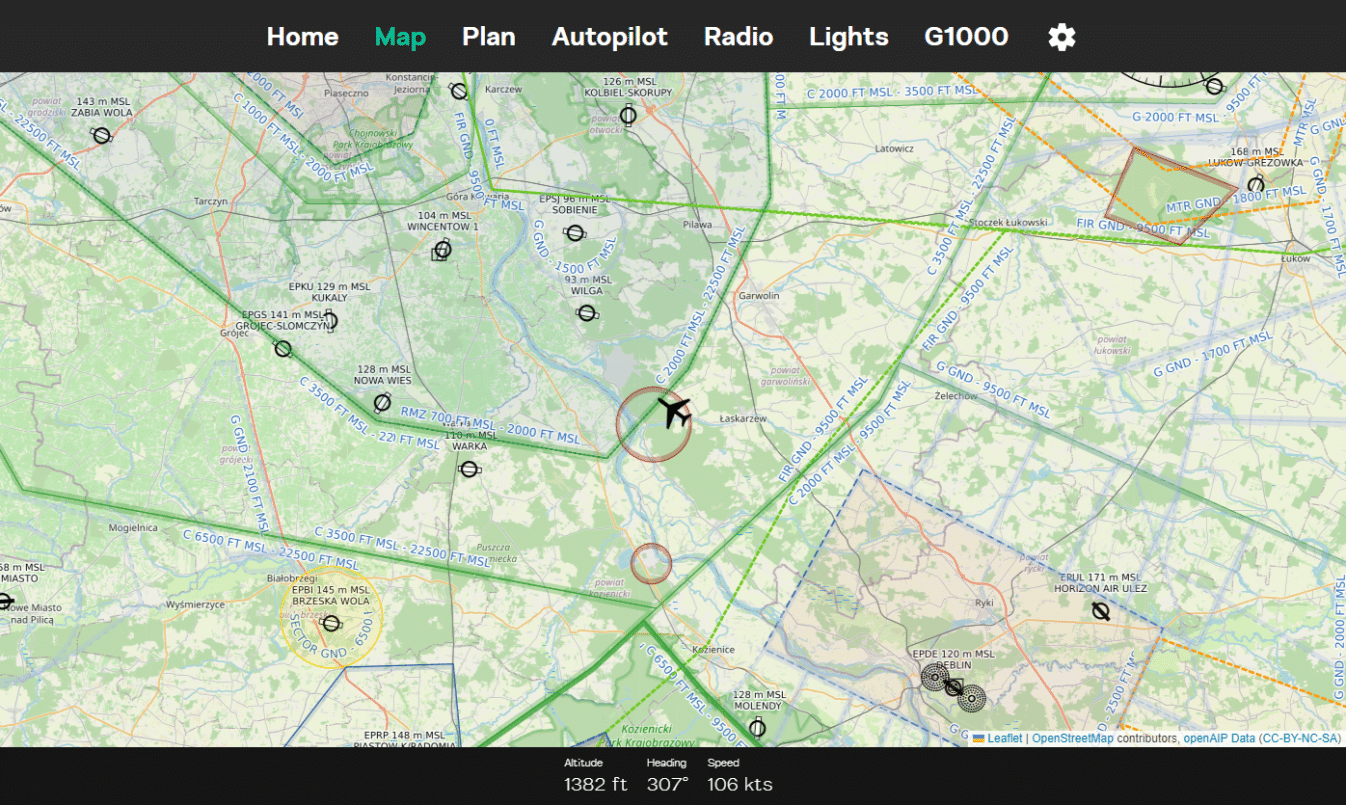Select the Wincentow 1 airfield marker
Viewport: 1346px width, 805px height.
[x=443, y=249]
